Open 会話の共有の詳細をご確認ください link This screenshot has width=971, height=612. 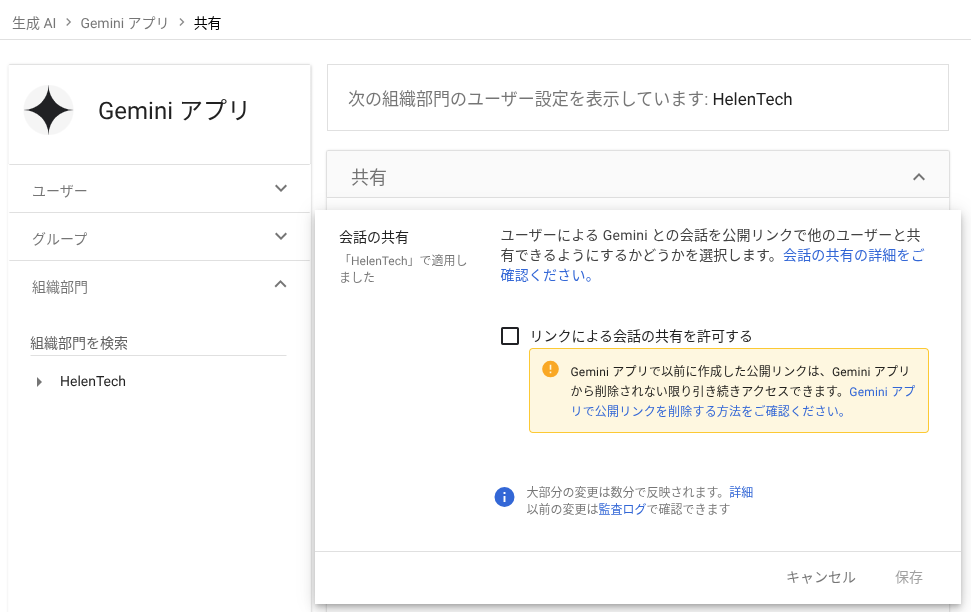(x=853, y=256)
